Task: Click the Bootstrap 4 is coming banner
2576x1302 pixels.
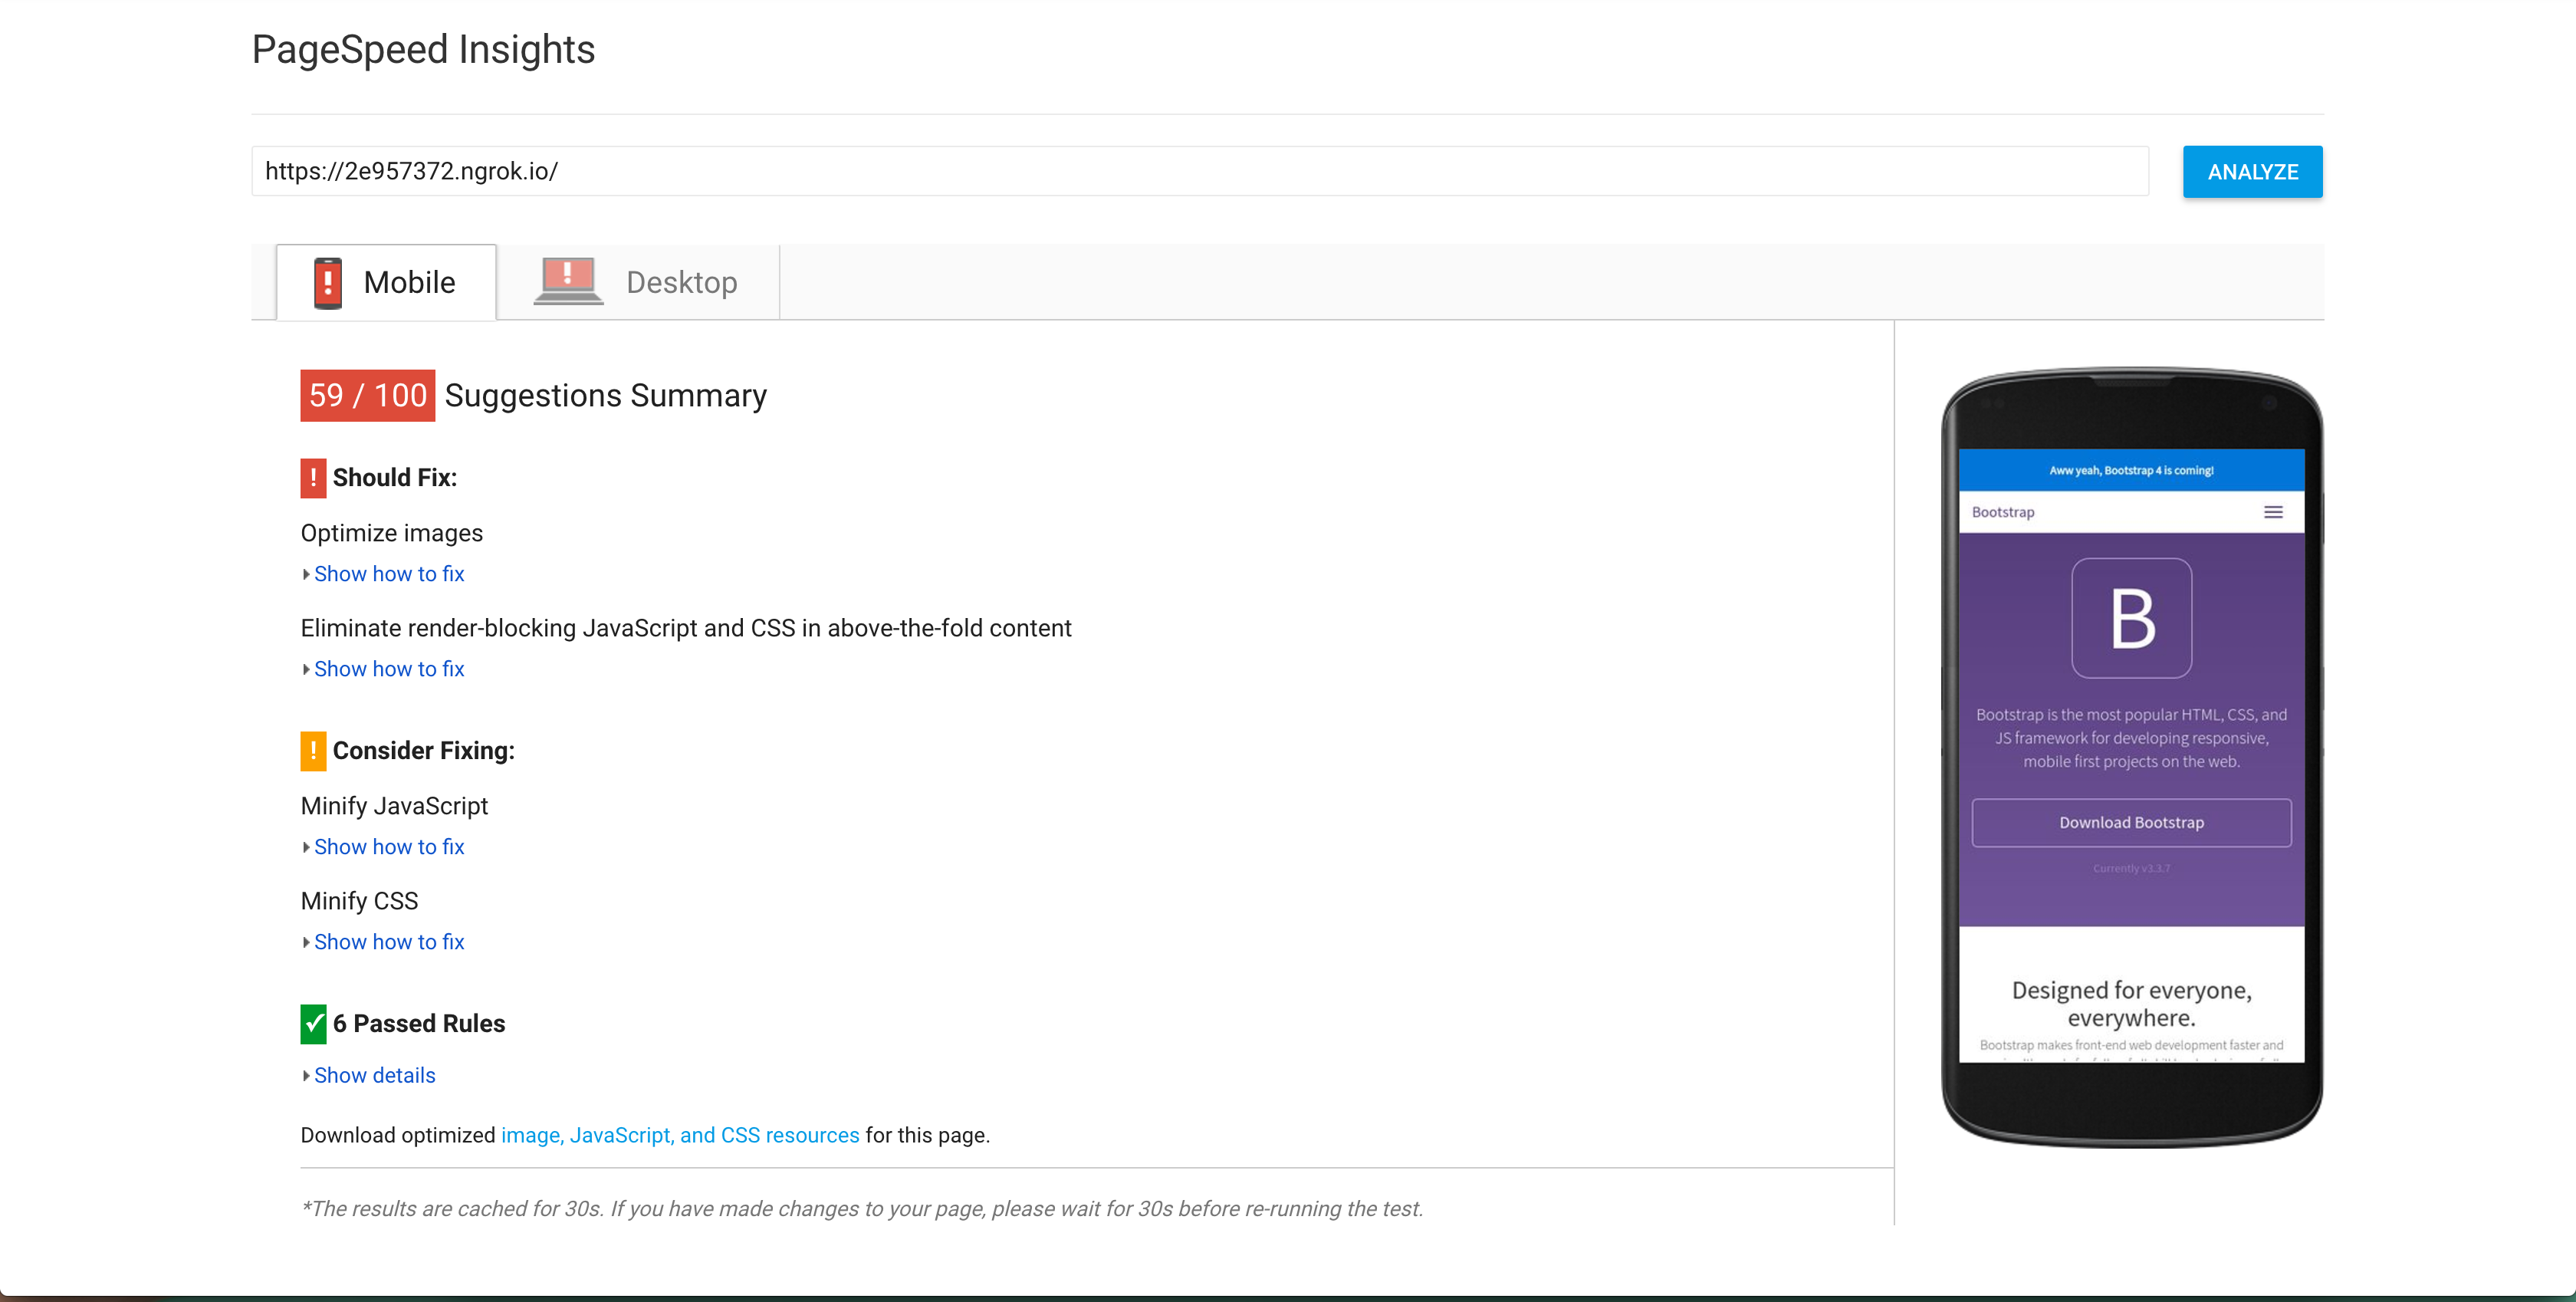Action: coord(2131,471)
